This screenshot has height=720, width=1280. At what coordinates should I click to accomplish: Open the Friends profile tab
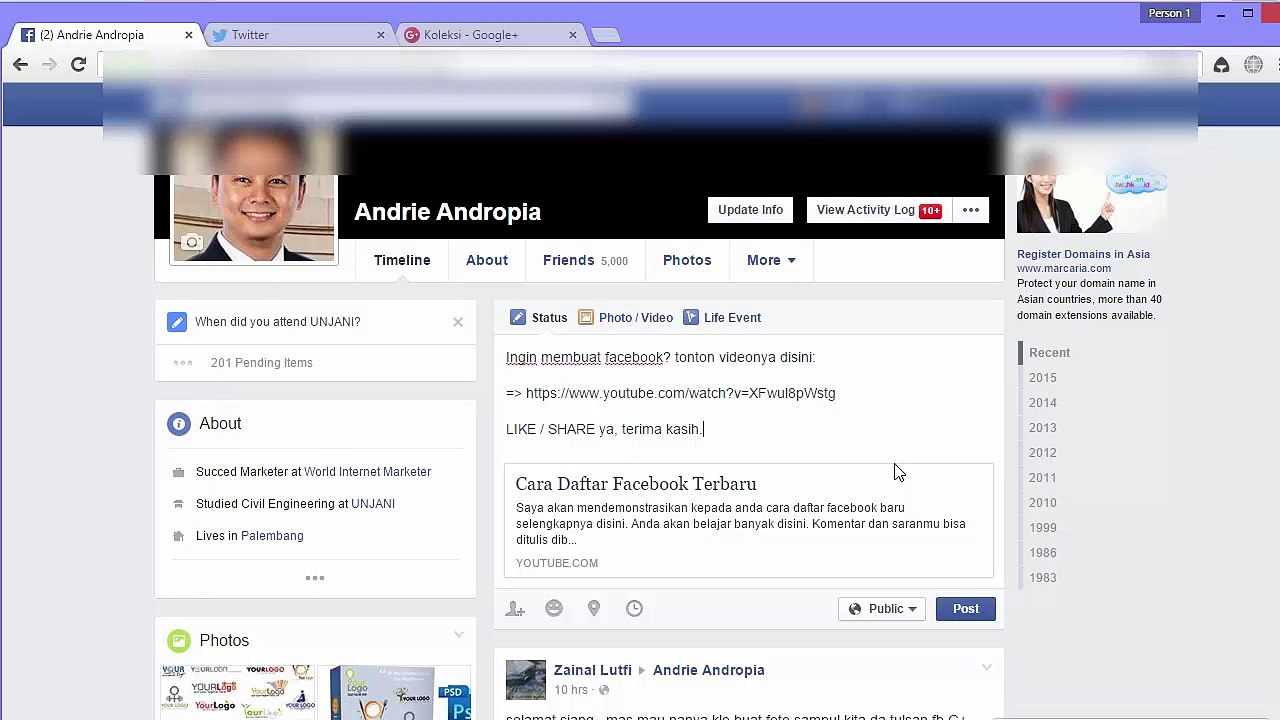pyautogui.click(x=585, y=260)
